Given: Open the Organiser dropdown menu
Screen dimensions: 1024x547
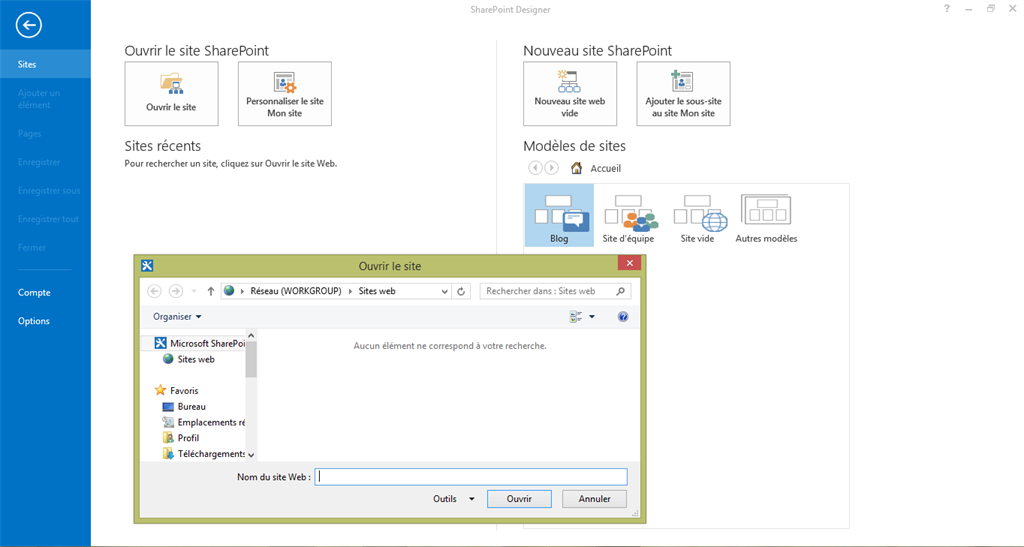Looking at the screenshot, I should [177, 317].
